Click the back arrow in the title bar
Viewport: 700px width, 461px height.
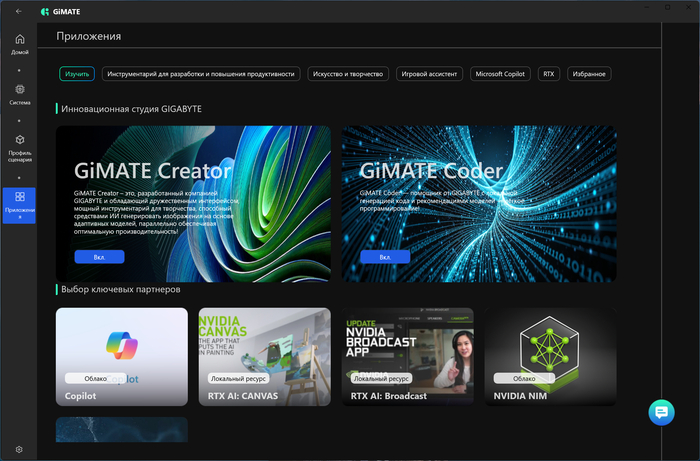point(19,11)
